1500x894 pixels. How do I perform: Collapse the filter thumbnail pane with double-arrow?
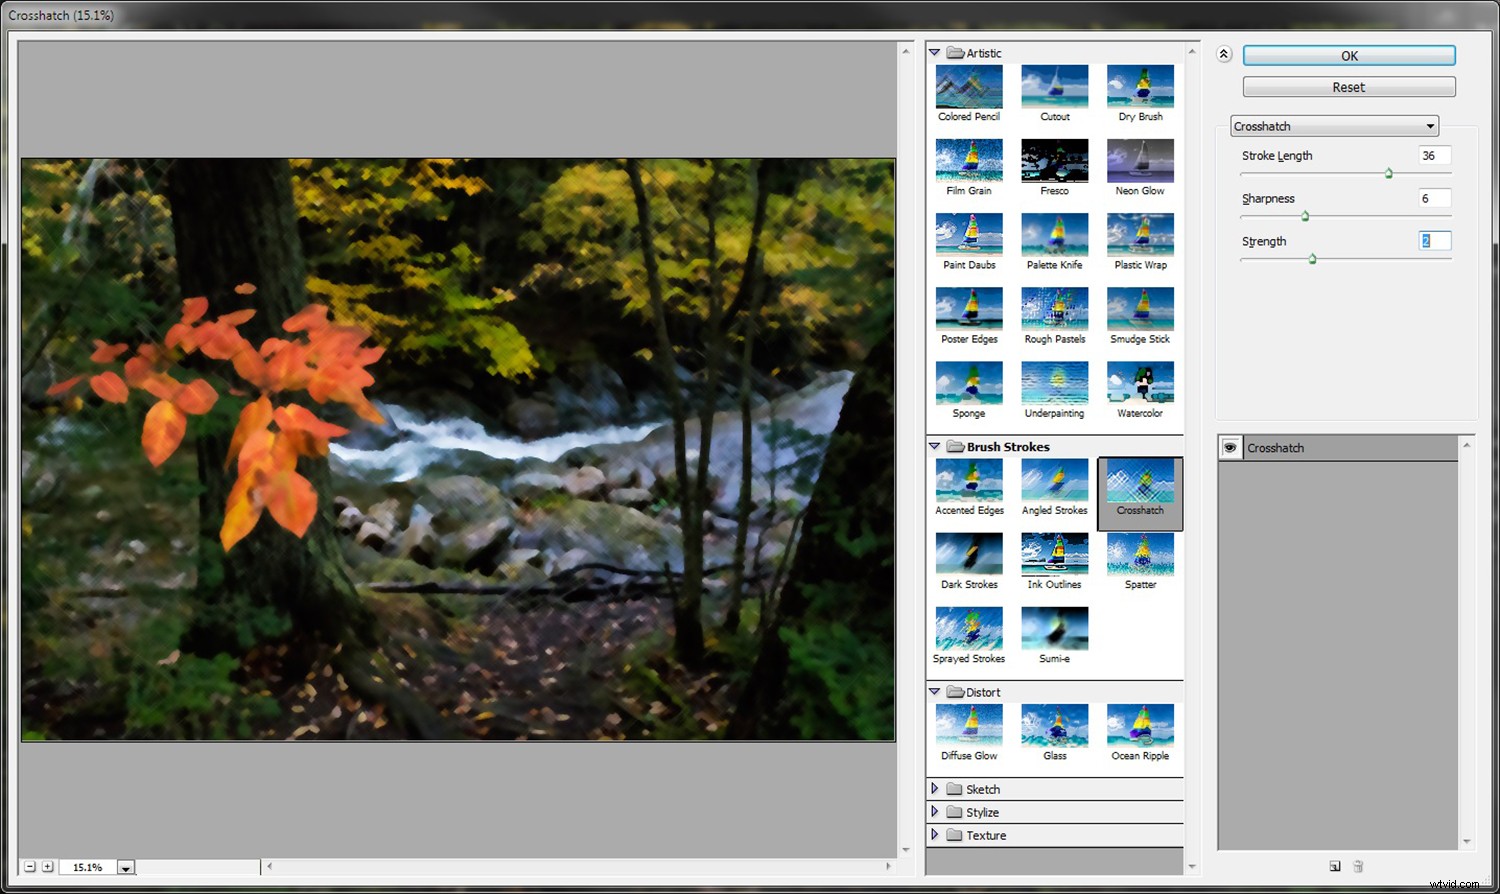[1224, 53]
